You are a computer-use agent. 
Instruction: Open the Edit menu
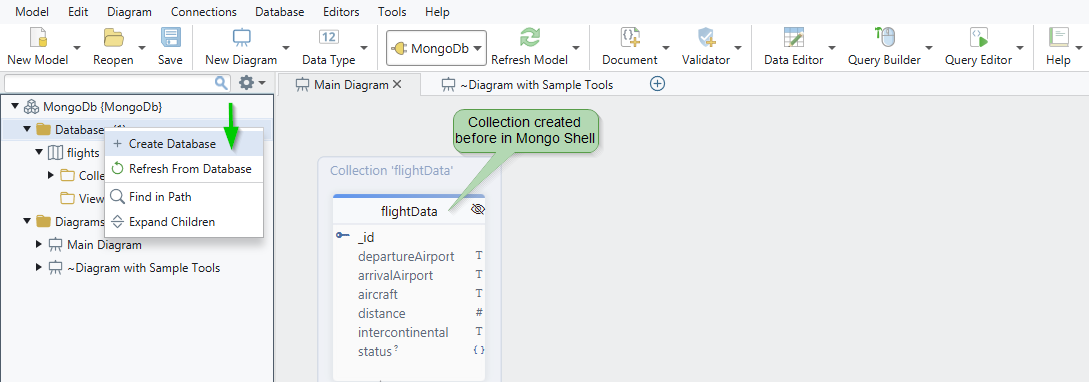click(78, 12)
